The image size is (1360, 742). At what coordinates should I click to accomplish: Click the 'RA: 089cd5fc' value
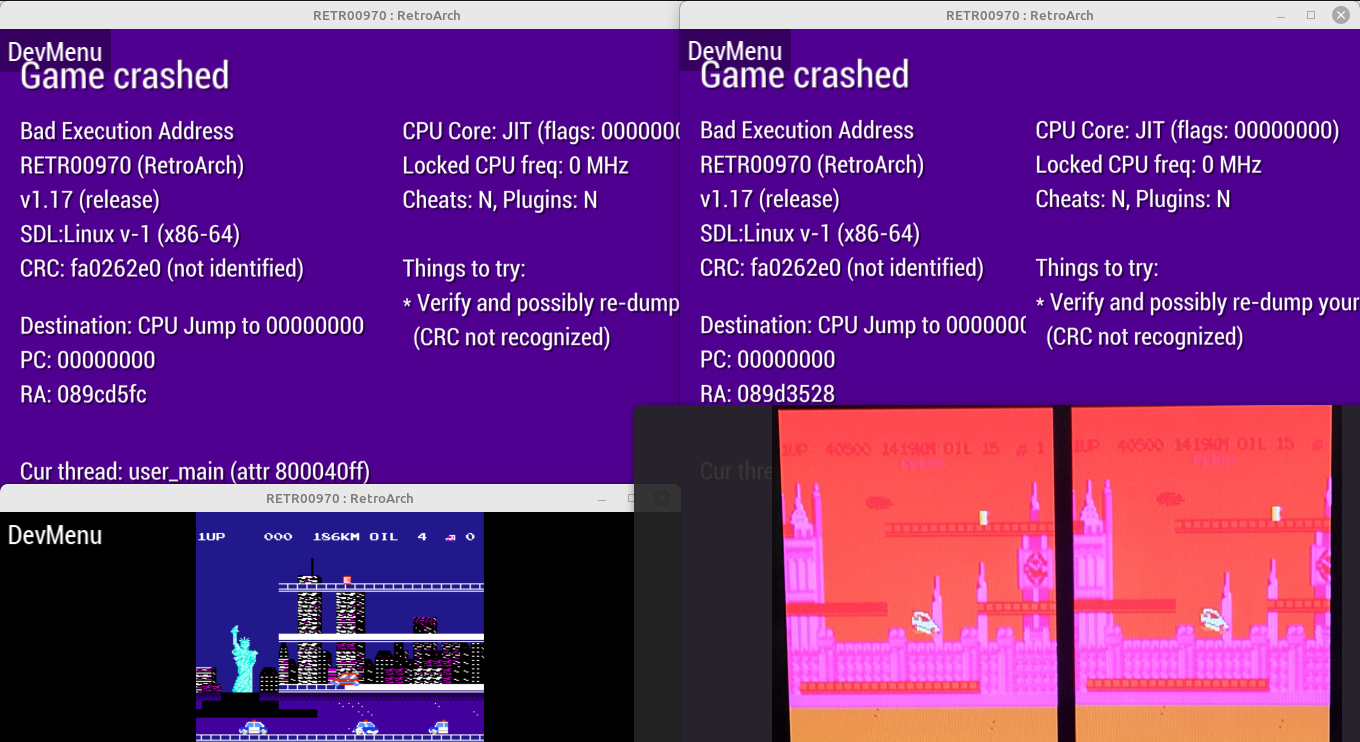[83, 394]
